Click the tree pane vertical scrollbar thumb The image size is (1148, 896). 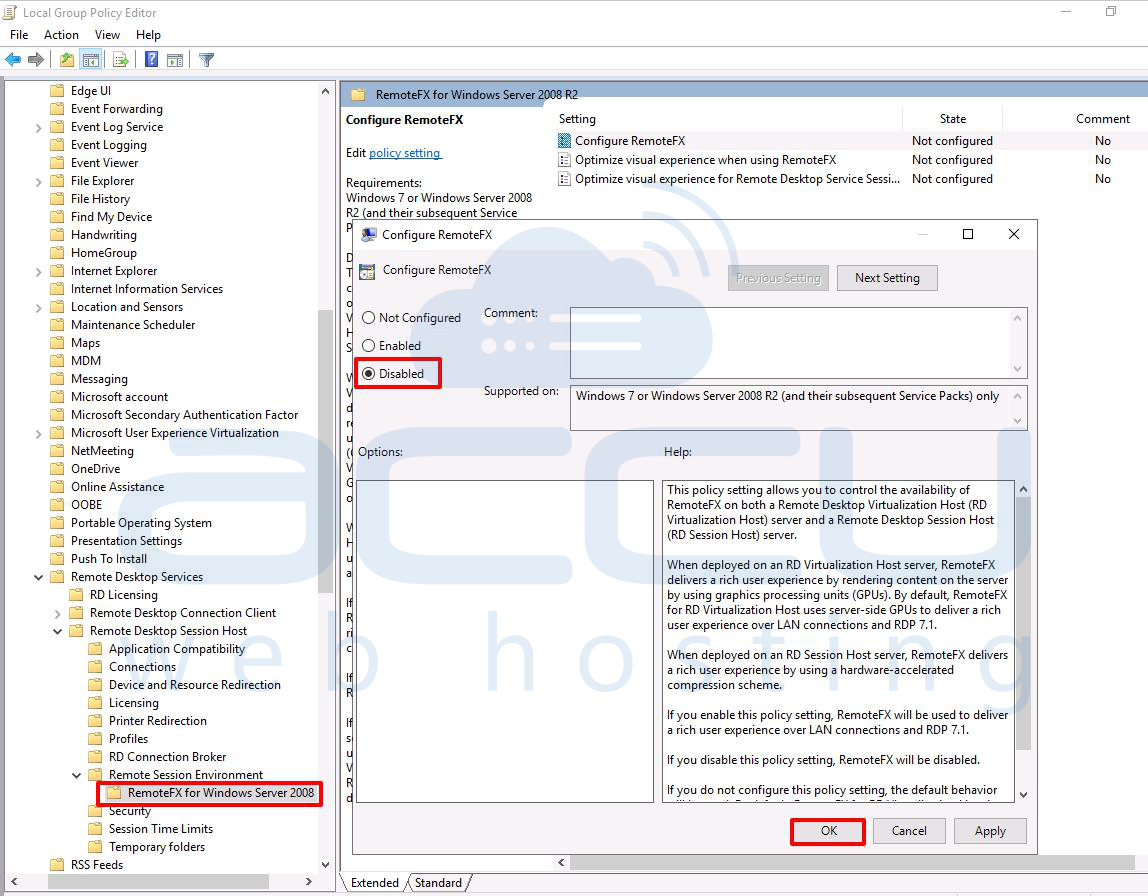pyautogui.click(x=325, y=451)
